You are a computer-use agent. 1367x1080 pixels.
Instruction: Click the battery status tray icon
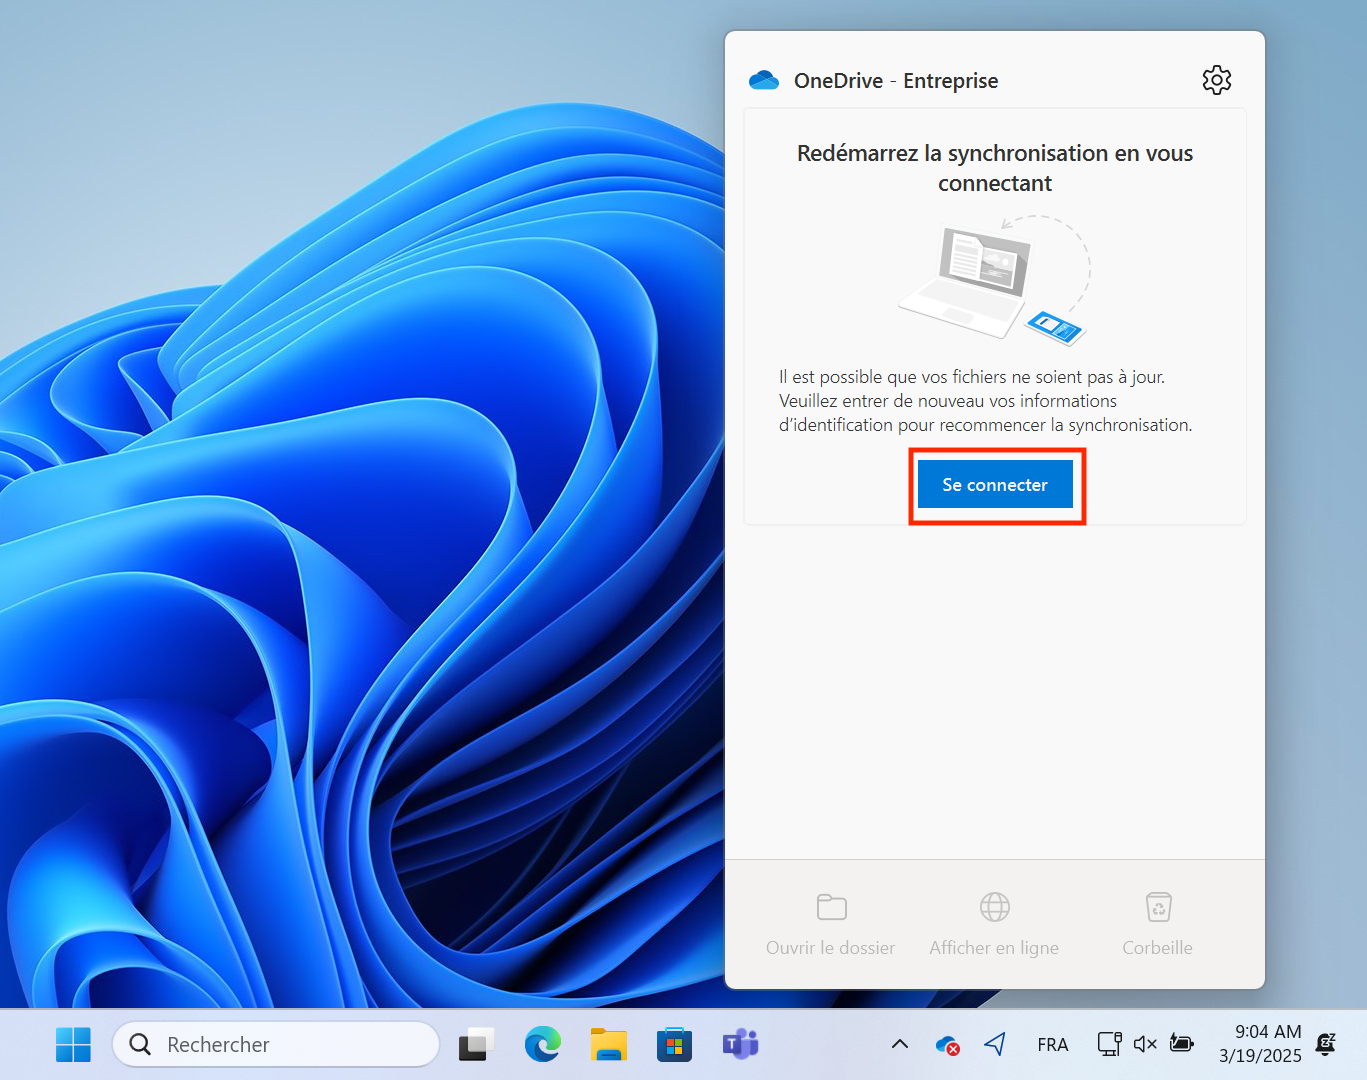(x=1181, y=1045)
